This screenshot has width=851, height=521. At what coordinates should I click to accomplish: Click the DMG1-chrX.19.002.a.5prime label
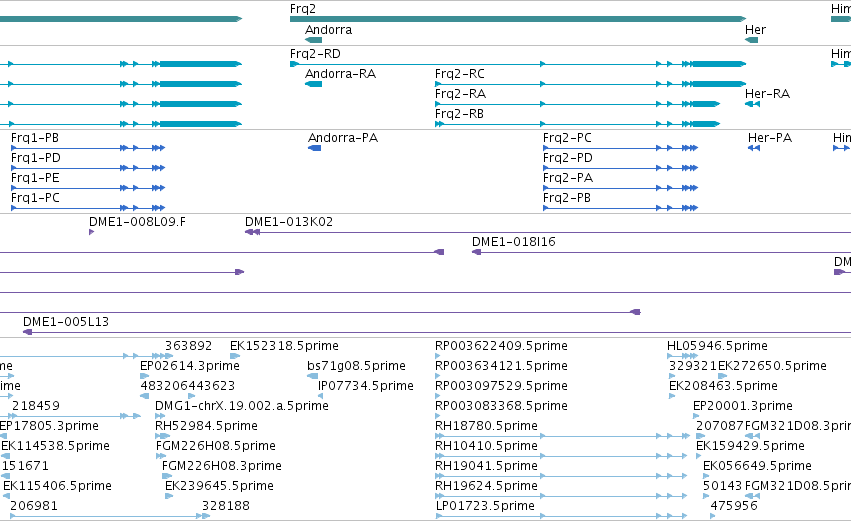click(242, 406)
